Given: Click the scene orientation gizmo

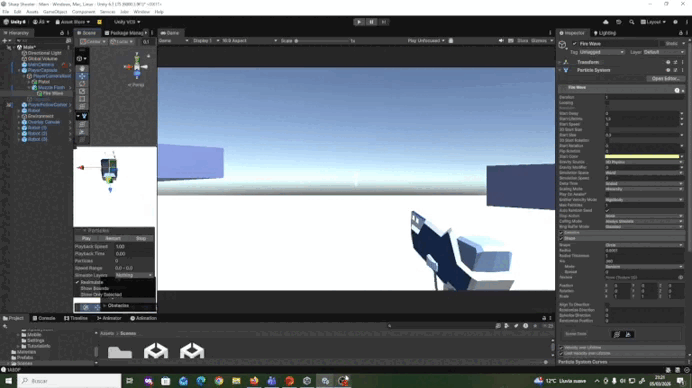Looking at the screenshot, I should coord(137,67).
